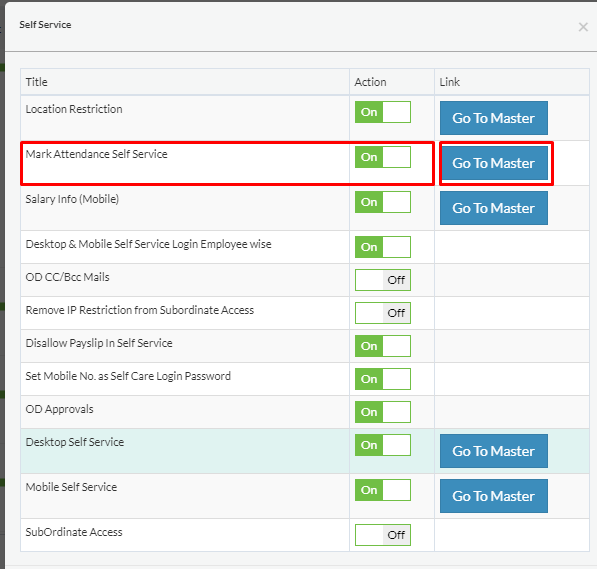
Task: Close the Self Service dialog
Action: [583, 27]
